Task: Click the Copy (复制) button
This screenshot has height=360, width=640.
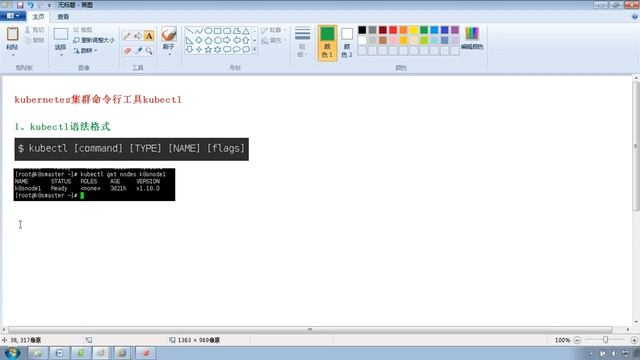Action: pos(34,40)
